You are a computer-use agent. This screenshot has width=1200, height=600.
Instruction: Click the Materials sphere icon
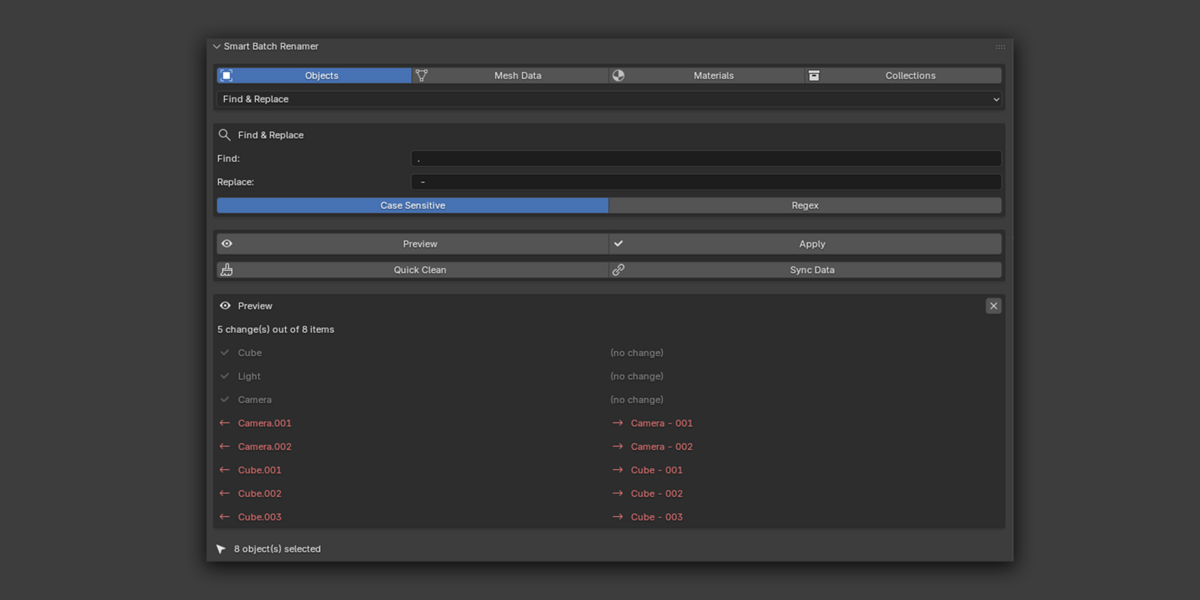point(618,75)
